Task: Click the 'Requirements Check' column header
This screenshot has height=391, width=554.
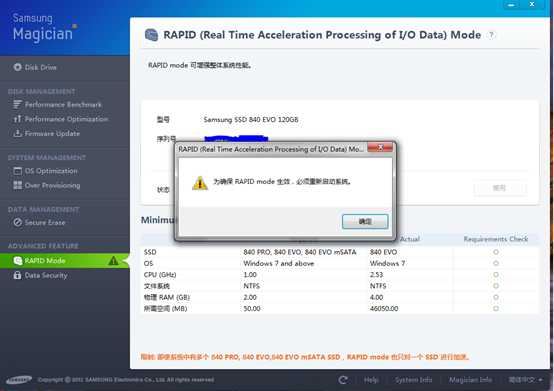Action: pyautogui.click(x=496, y=239)
